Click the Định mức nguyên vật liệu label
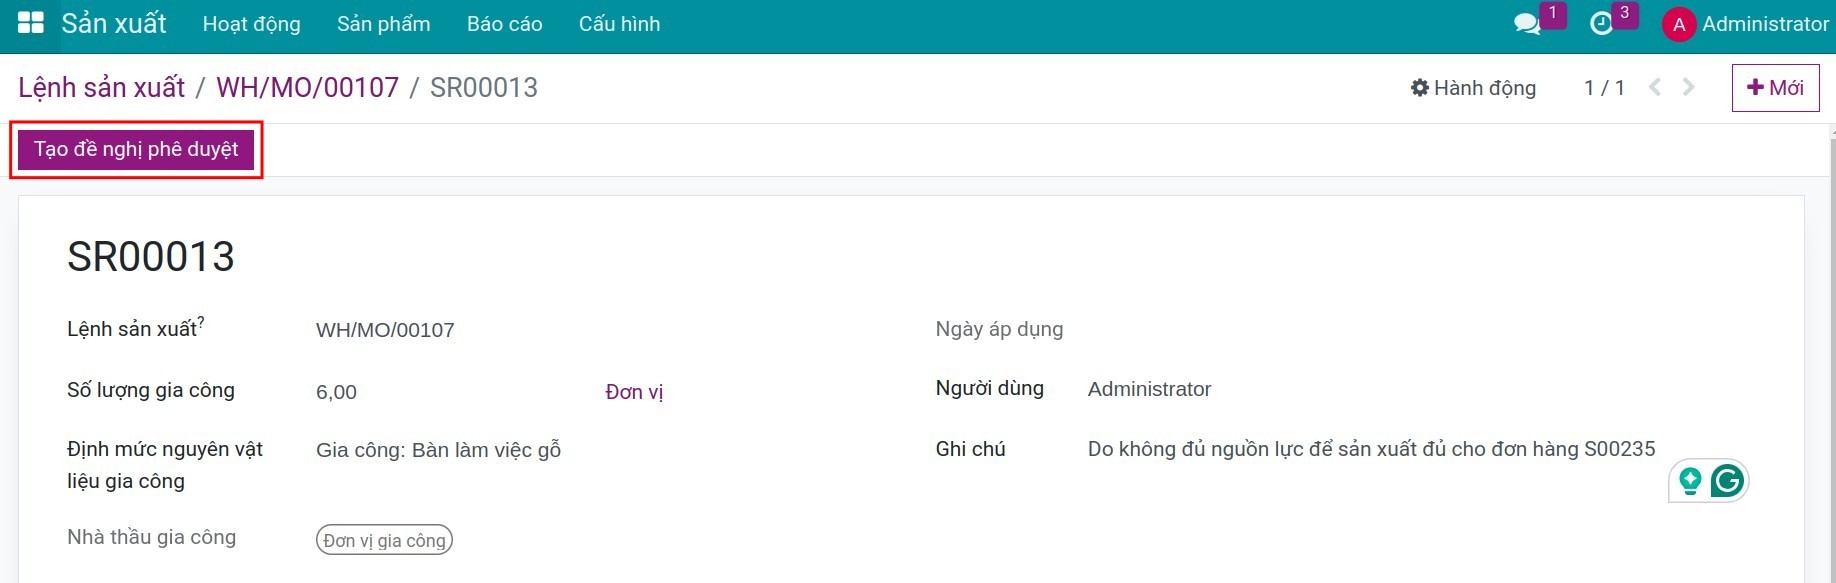 [x=165, y=465]
